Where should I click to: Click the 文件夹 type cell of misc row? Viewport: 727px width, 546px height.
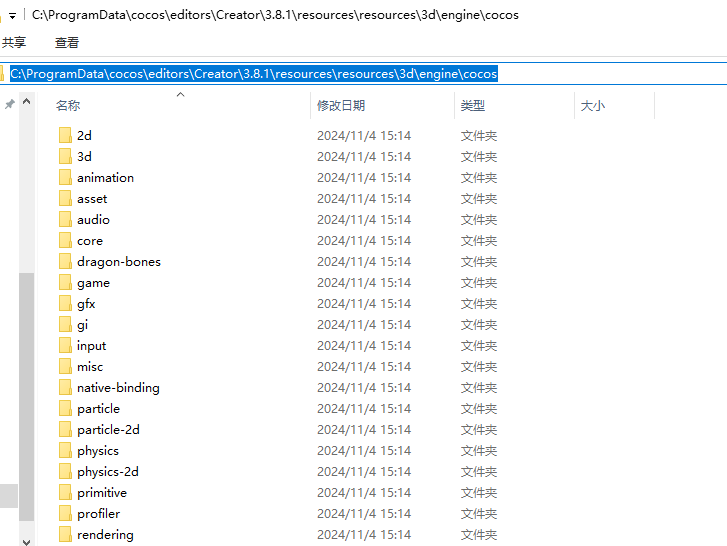(478, 367)
